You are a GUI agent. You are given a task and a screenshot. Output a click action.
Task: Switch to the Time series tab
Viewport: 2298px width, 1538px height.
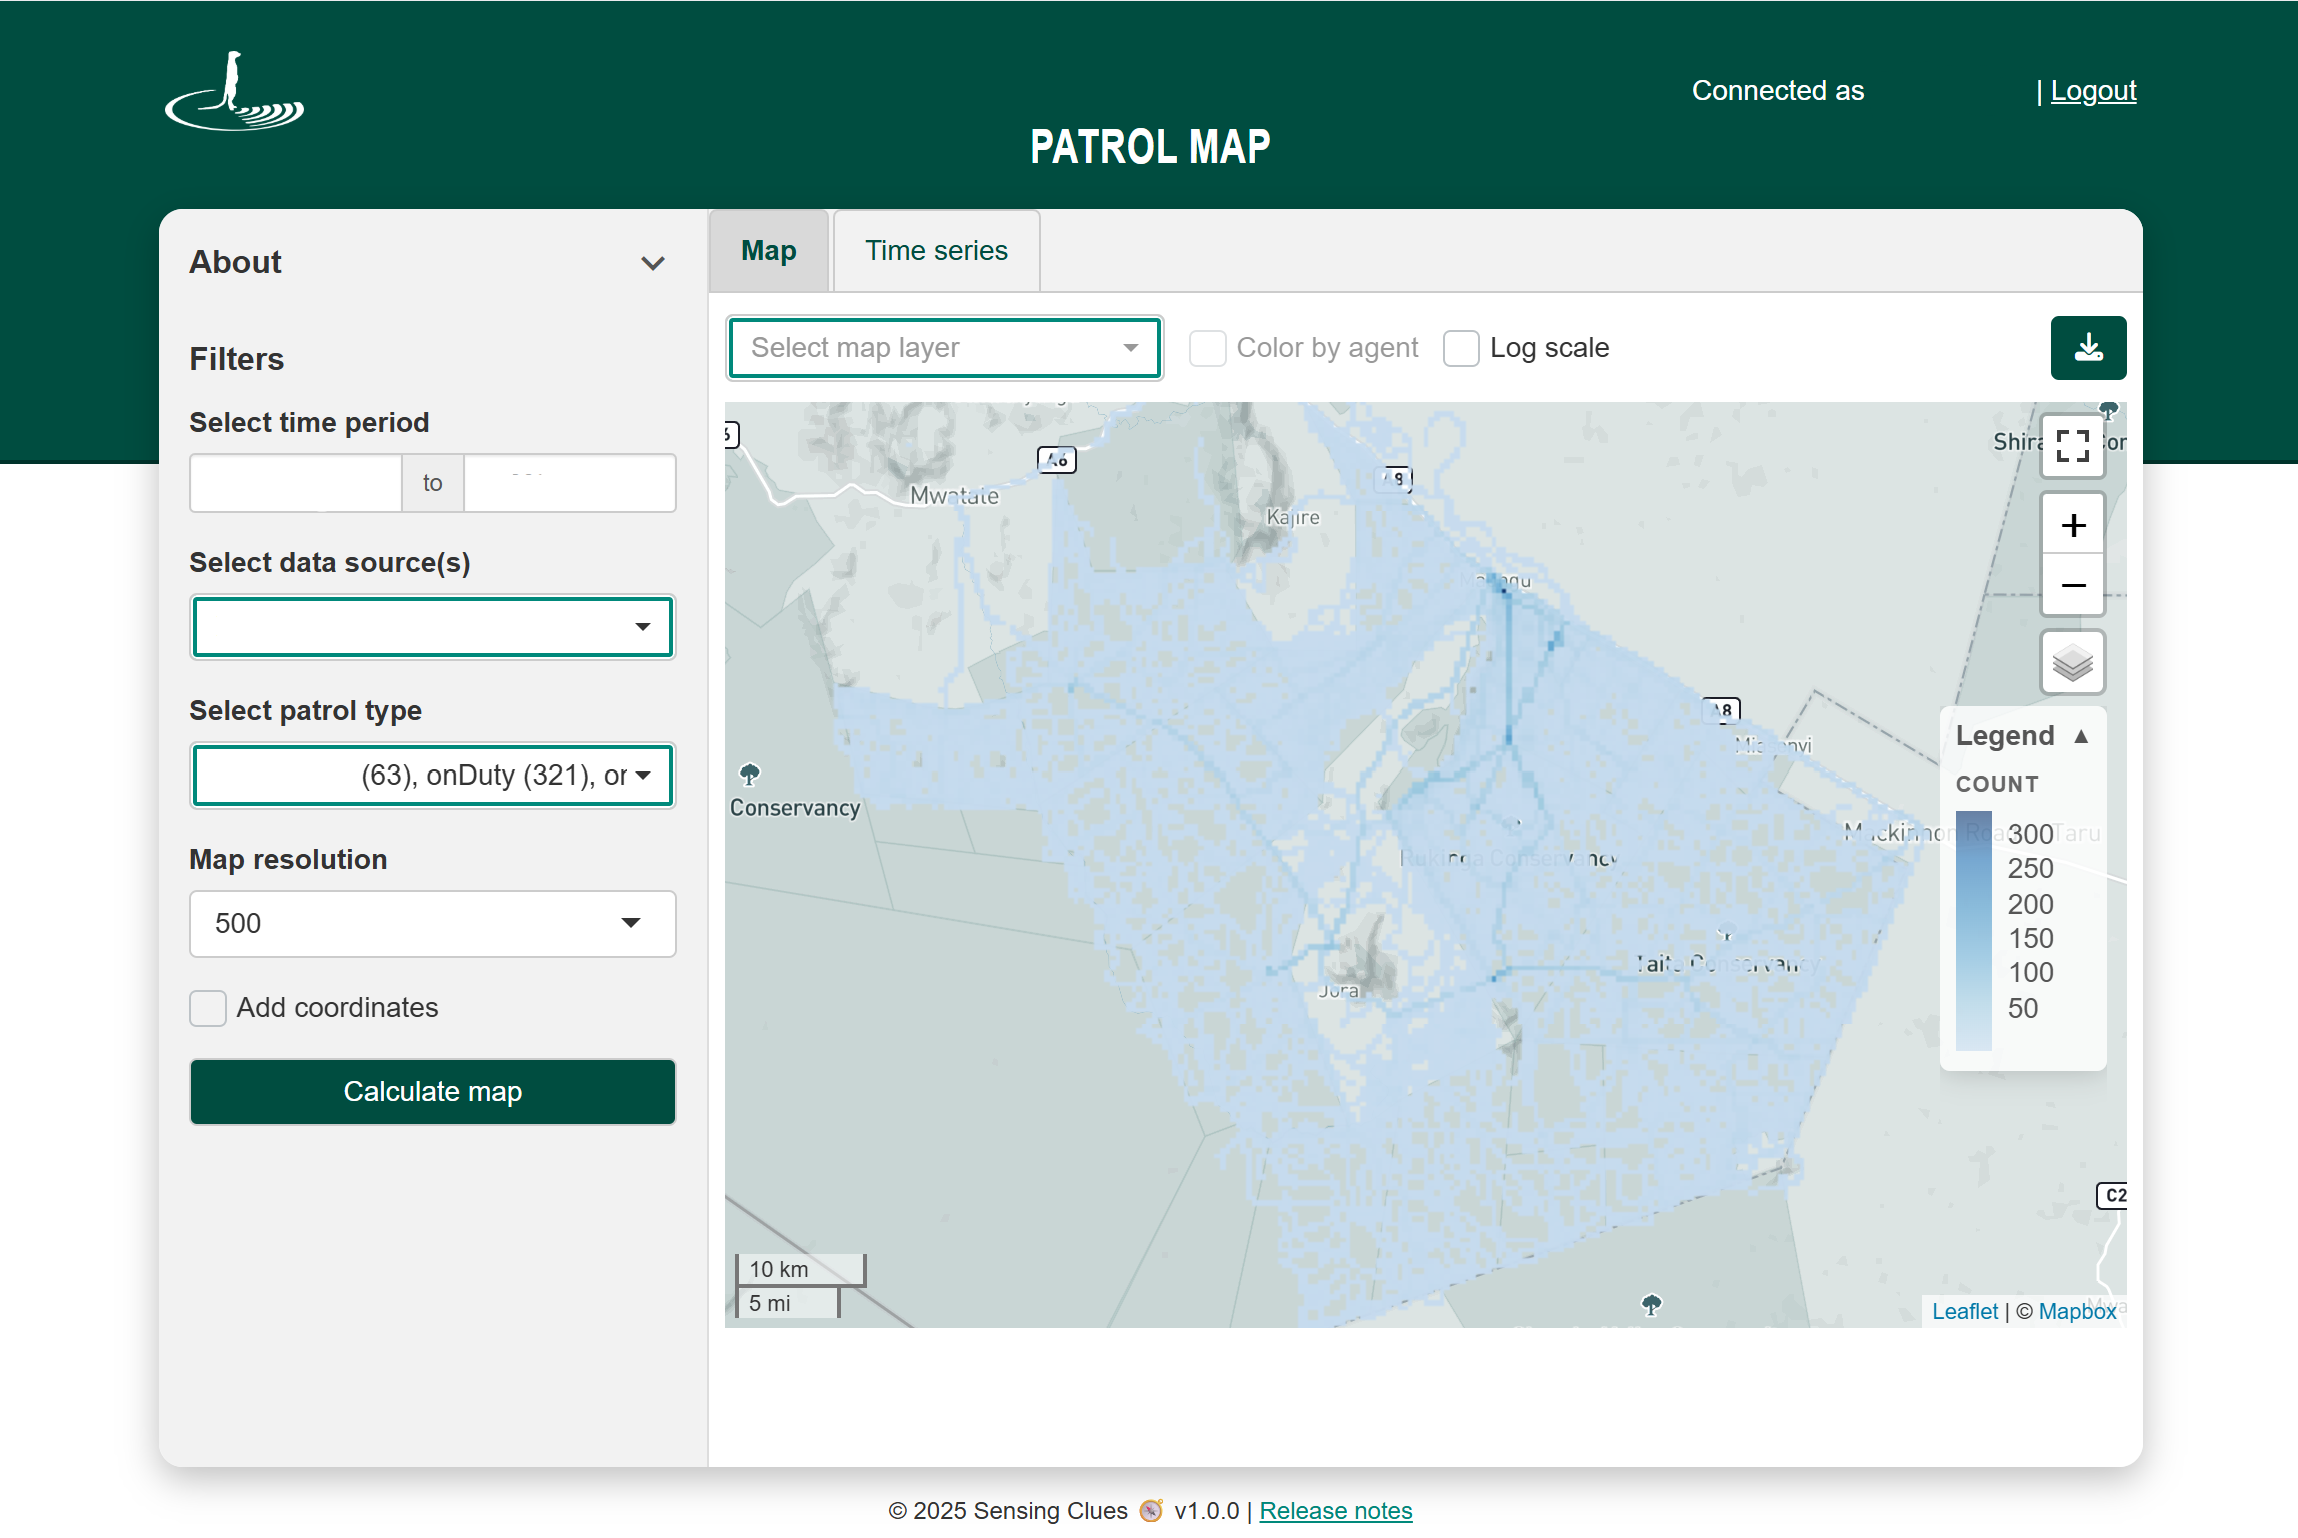(936, 251)
